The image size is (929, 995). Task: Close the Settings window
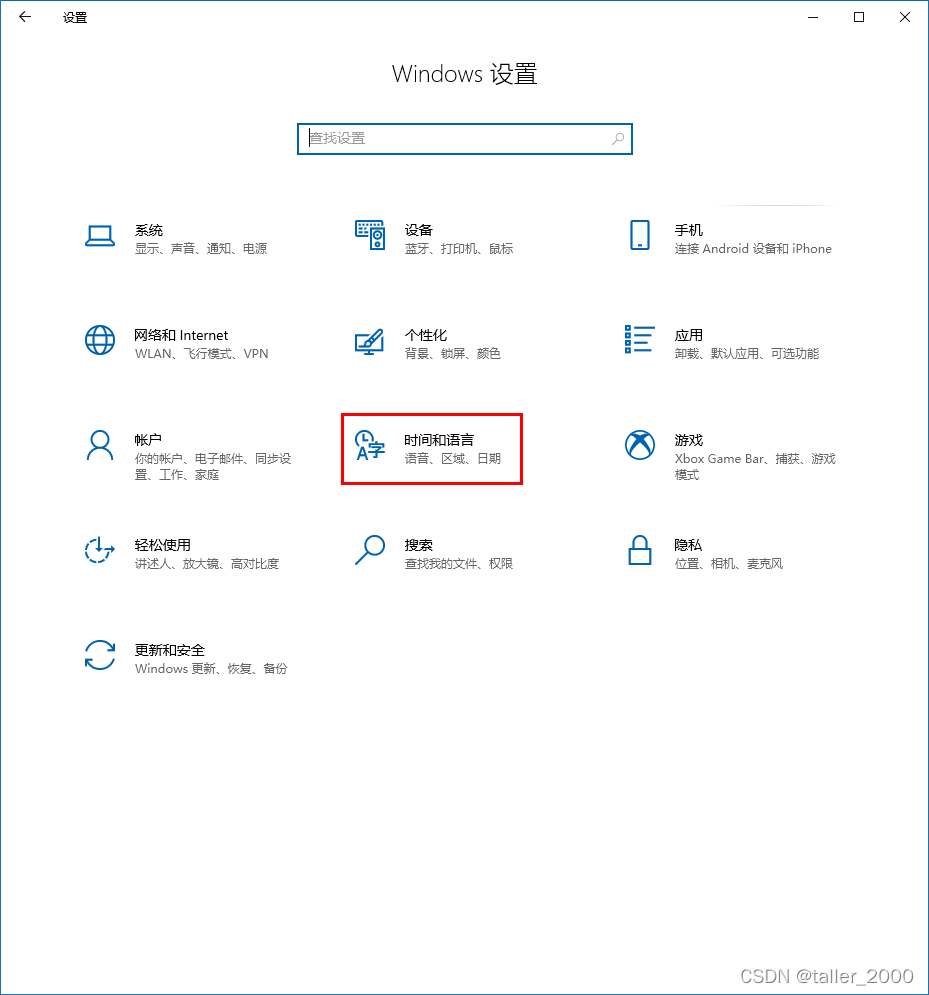tap(905, 17)
